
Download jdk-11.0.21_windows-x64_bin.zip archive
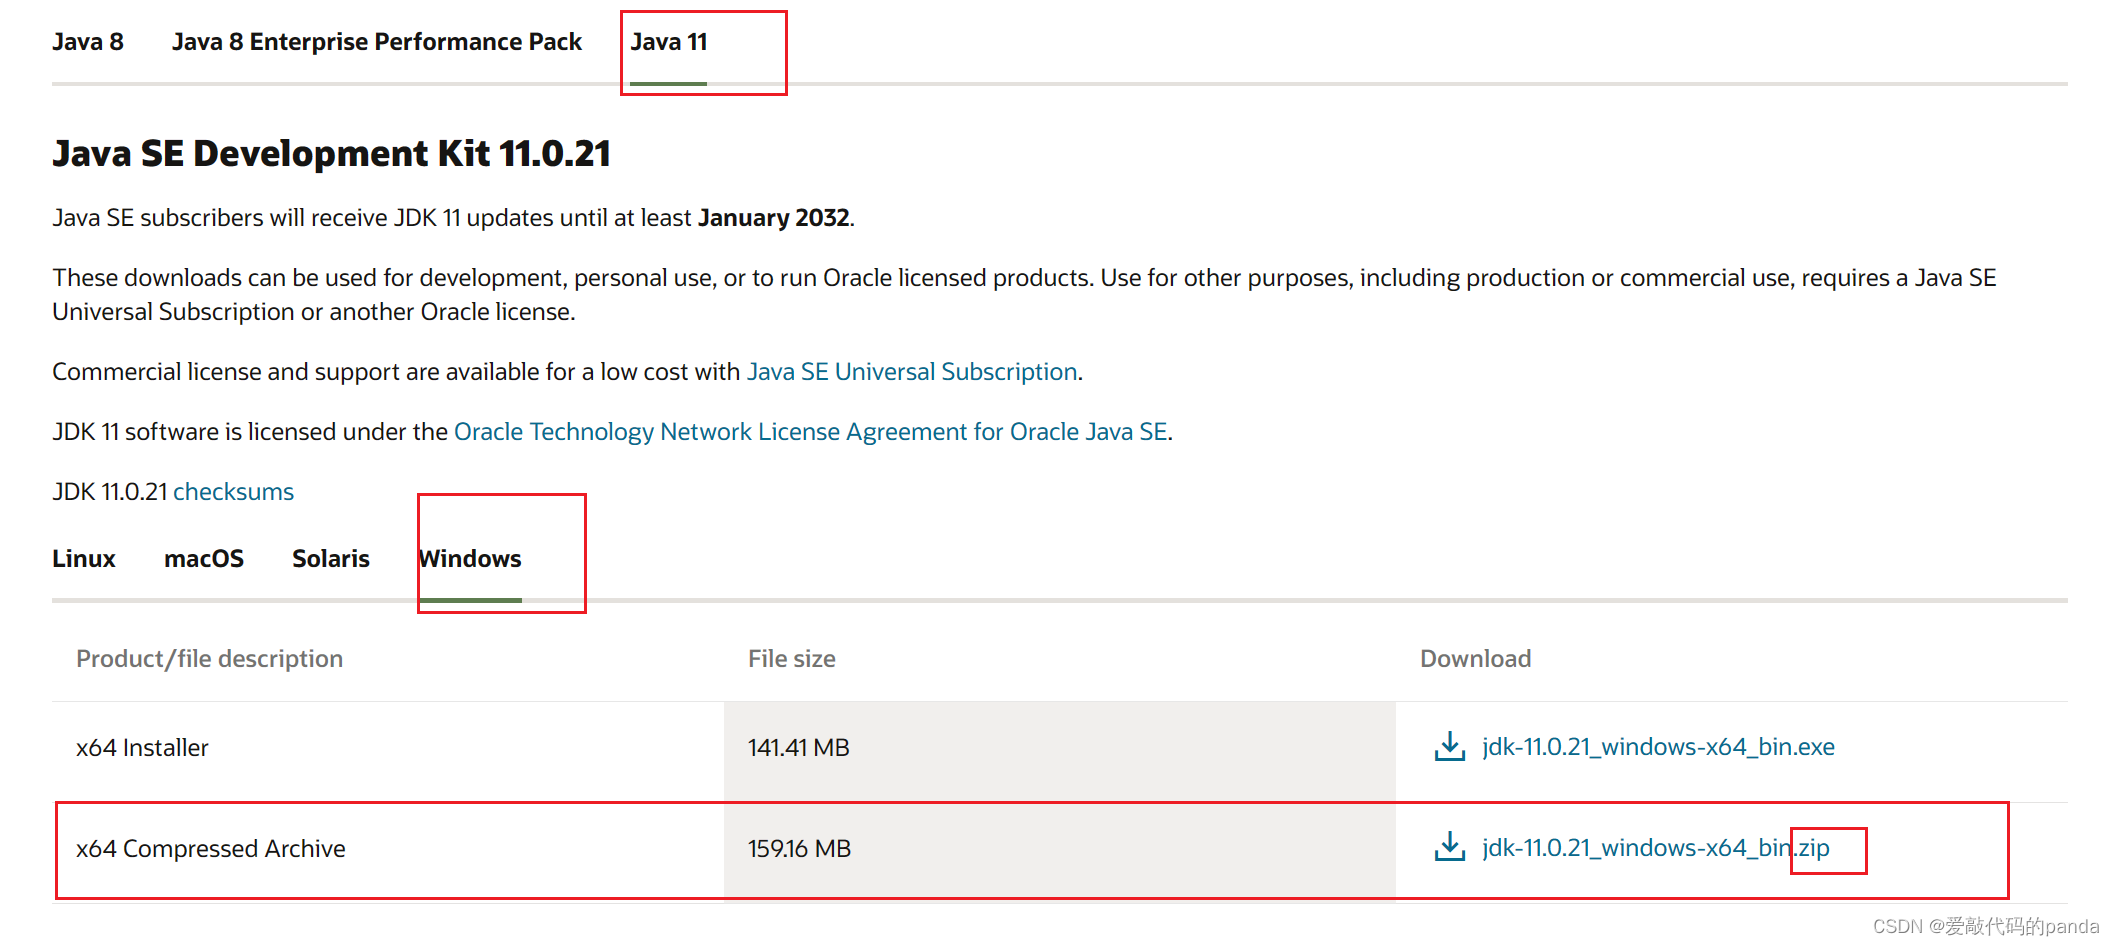[1656, 848]
